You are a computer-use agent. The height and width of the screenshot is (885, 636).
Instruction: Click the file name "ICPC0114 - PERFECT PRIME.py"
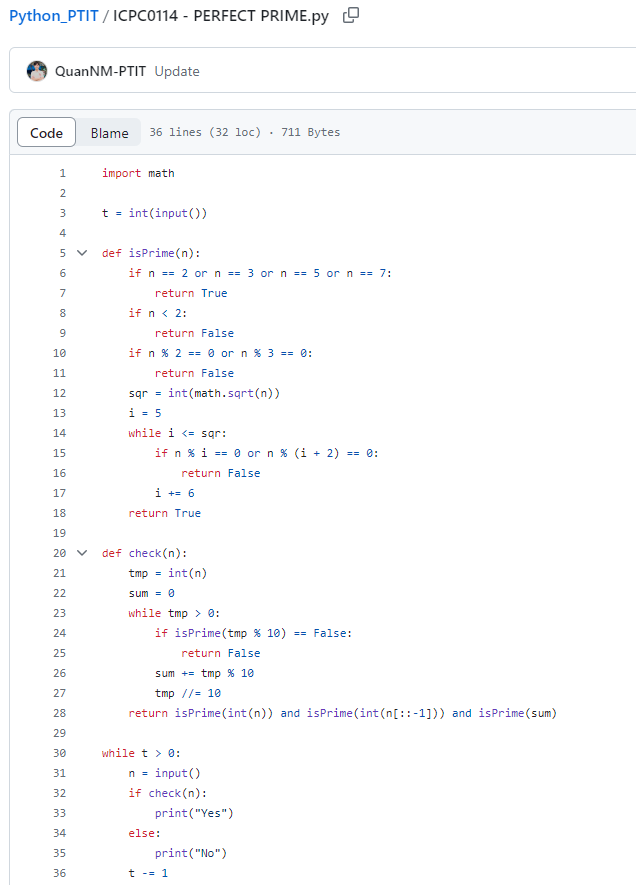(x=221, y=16)
